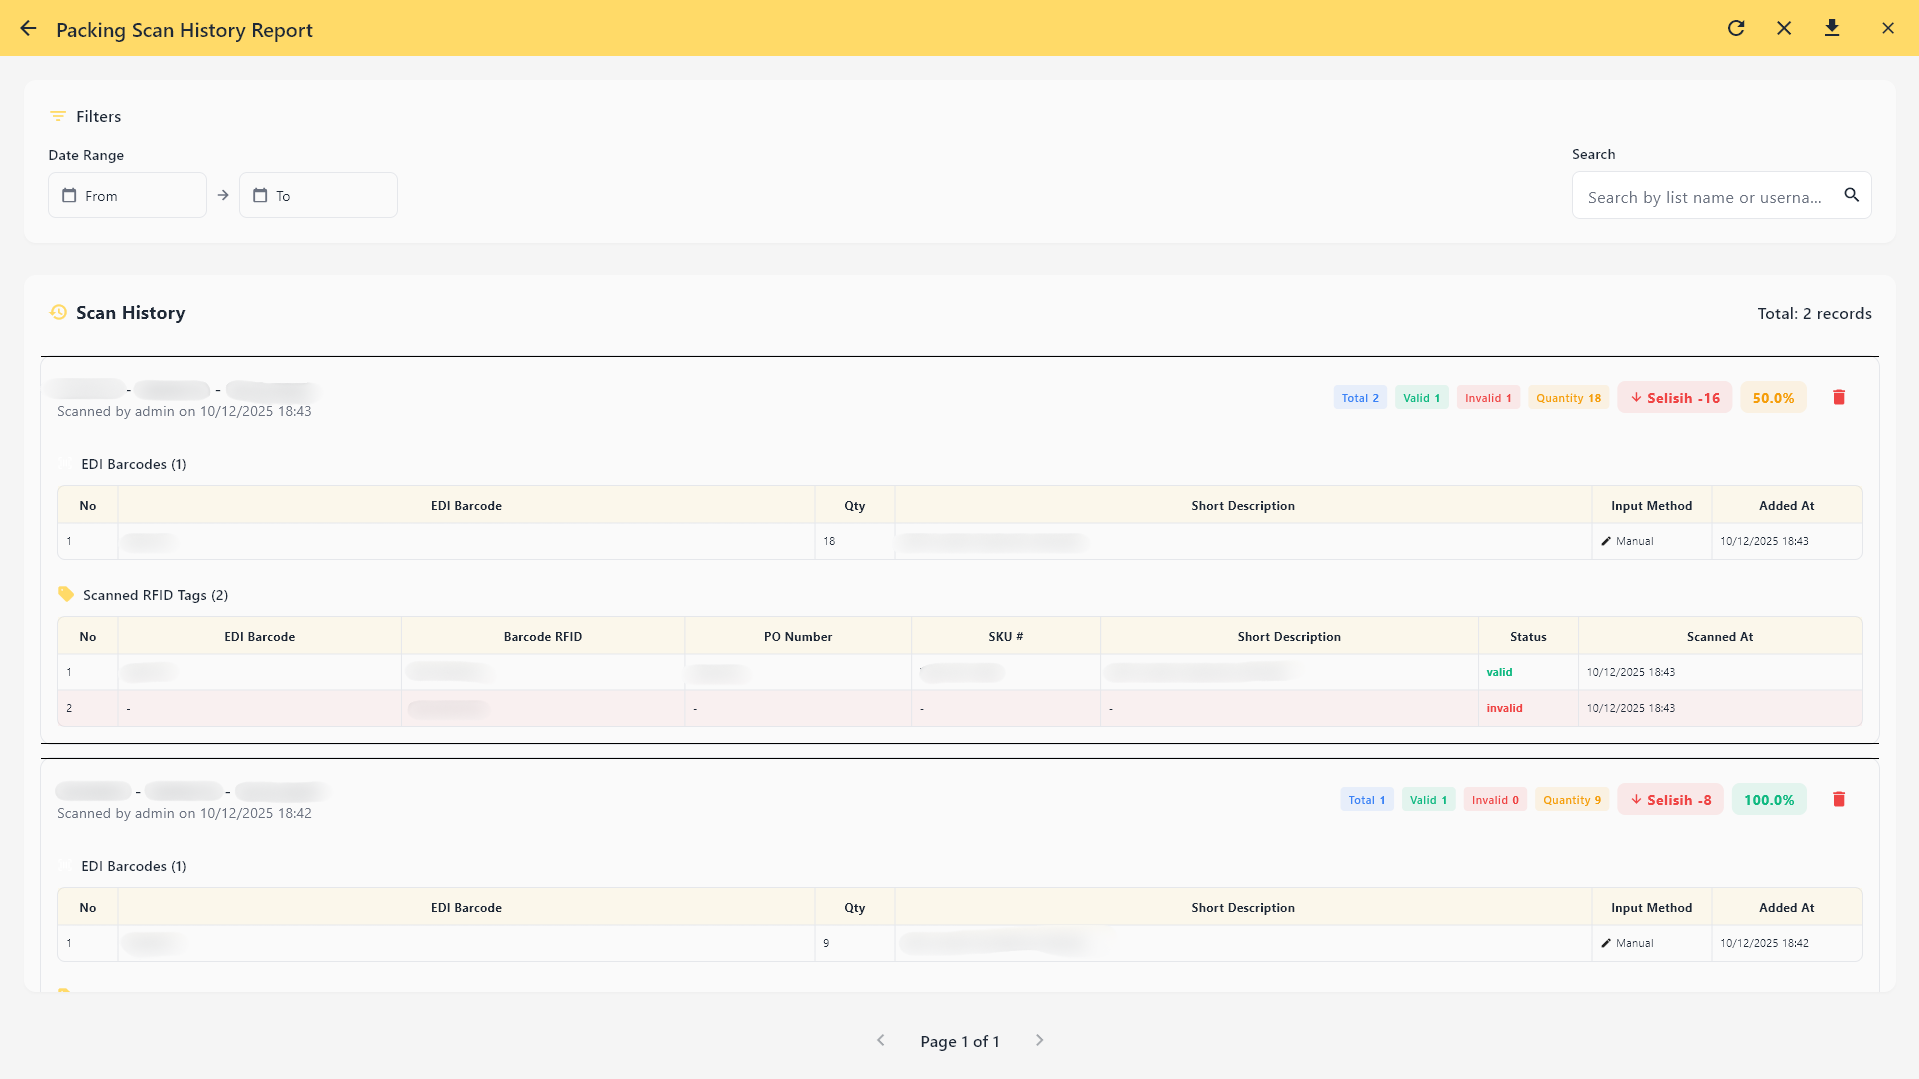Focus the list name search field
The image size is (1919, 1079).
1704,197
